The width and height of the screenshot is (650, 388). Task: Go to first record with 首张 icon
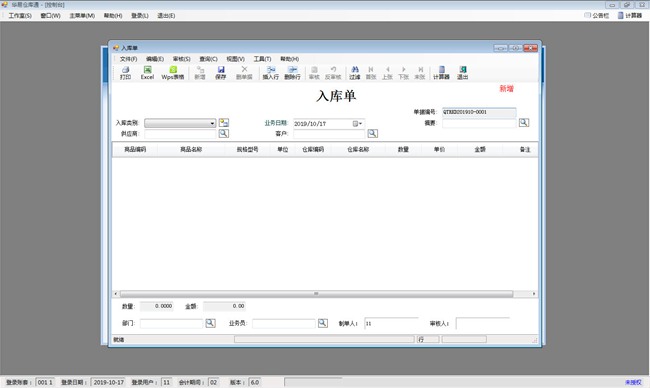[371, 73]
